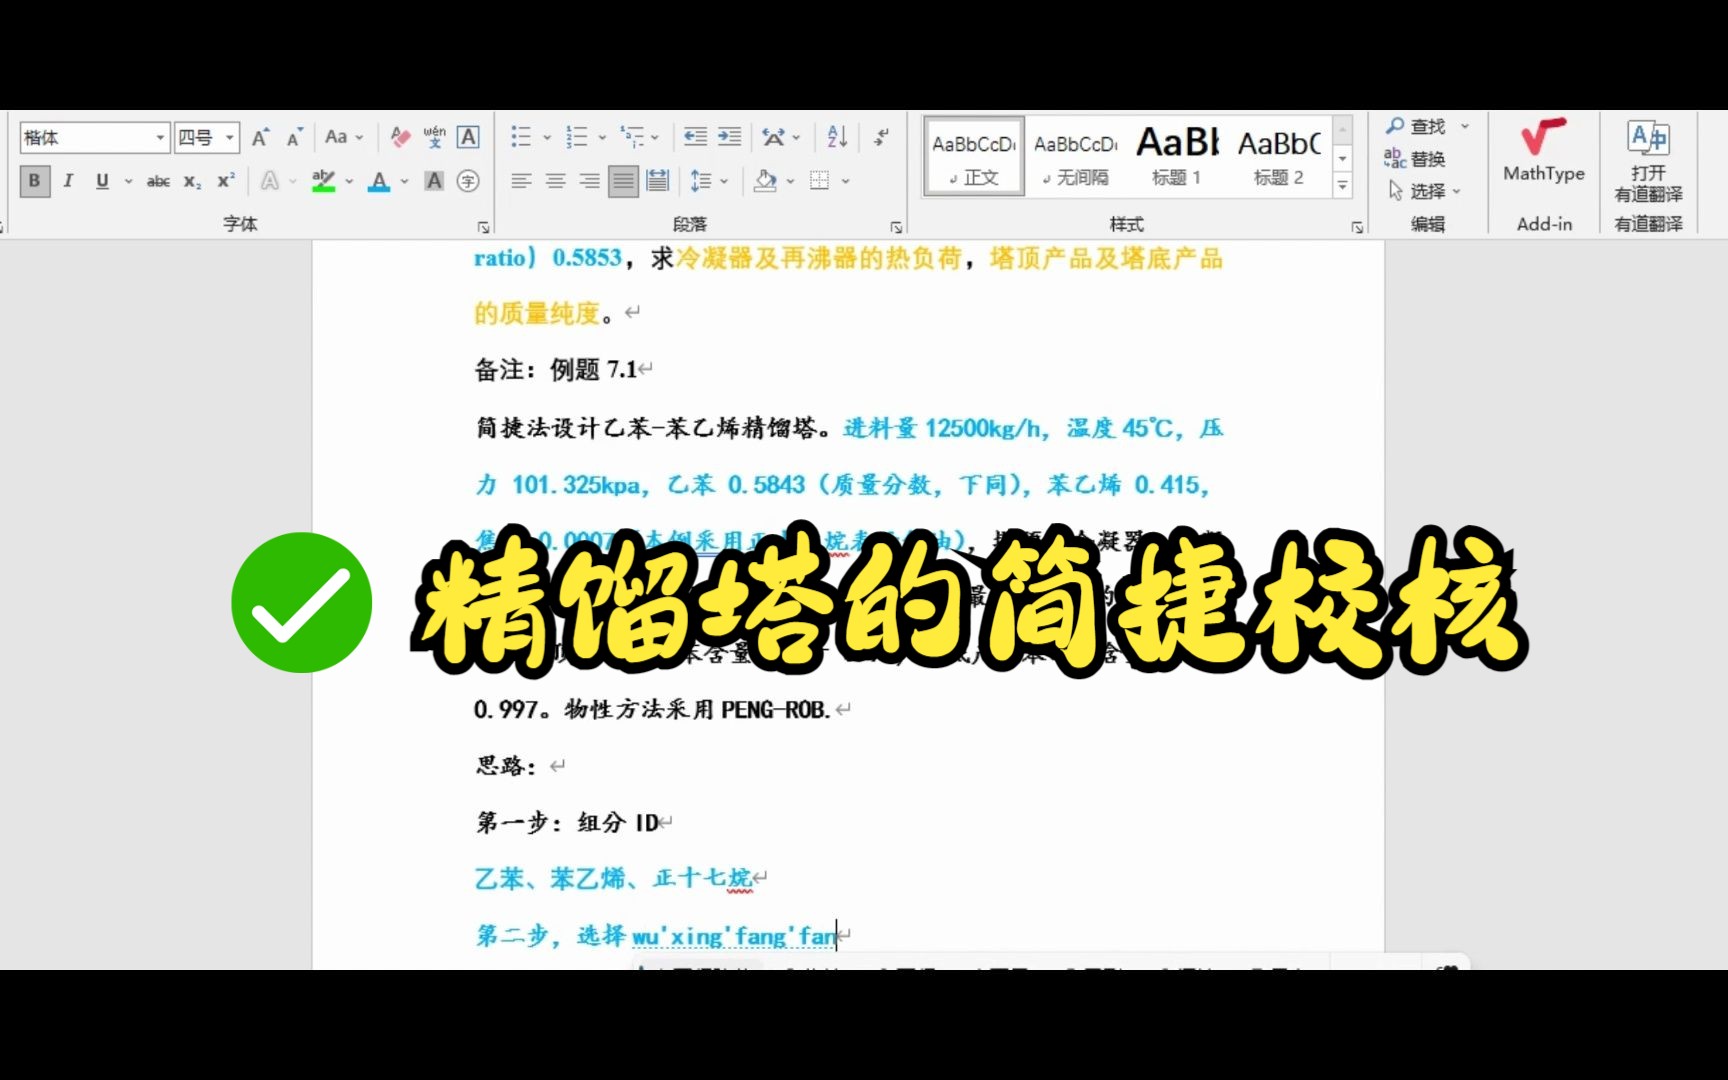The image size is (1728, 1080).
Task: Click the increase indent icon
Action: point(729,137)
